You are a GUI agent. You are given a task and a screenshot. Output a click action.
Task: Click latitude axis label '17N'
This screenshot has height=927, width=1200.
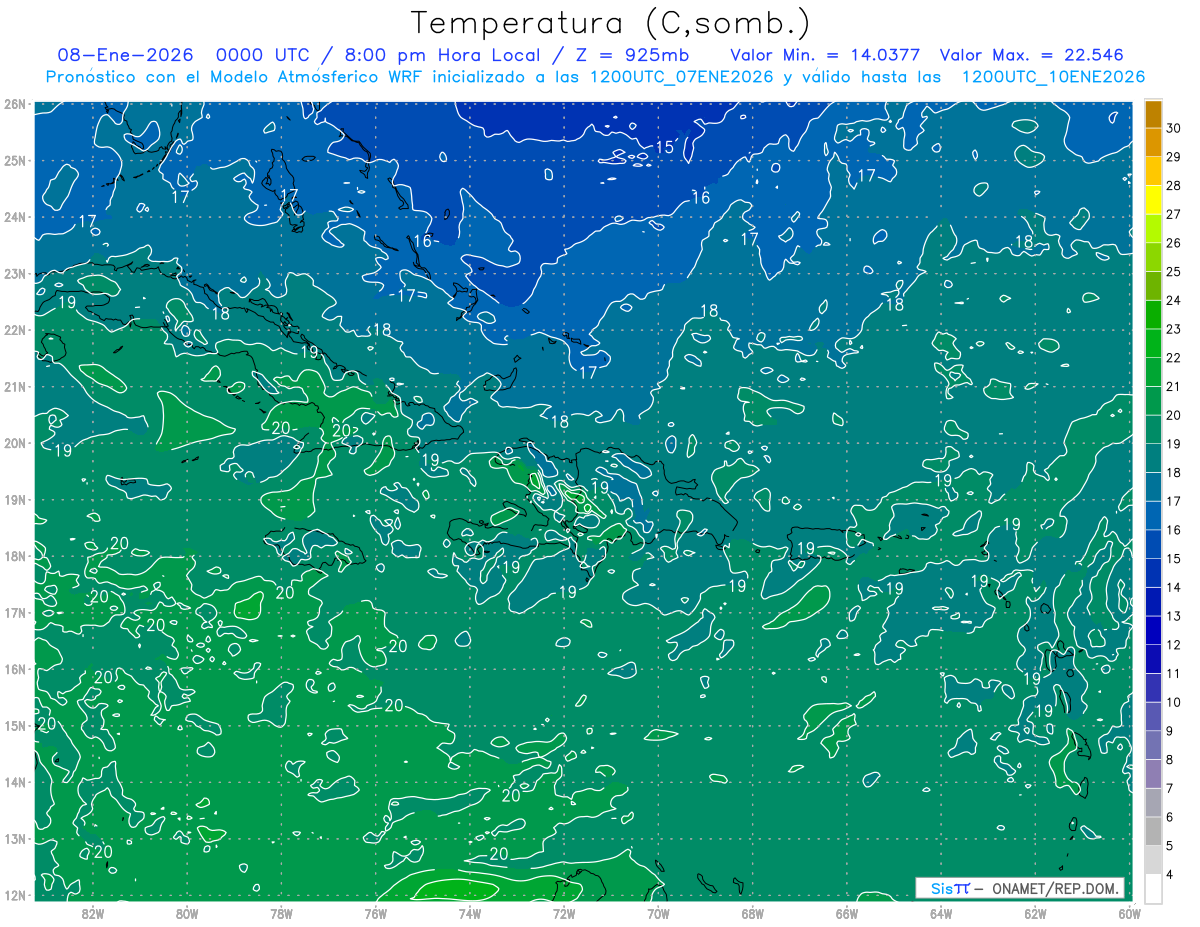tap(14, 612)
